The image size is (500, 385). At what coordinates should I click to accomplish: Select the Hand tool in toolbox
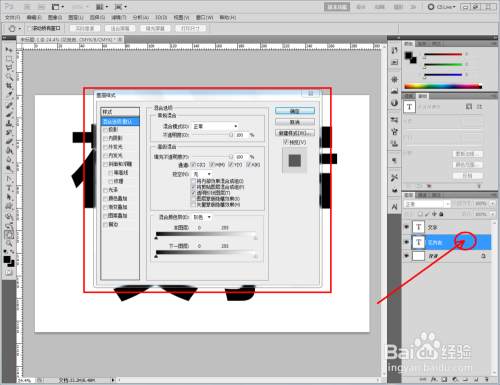(x=9, y=235)
